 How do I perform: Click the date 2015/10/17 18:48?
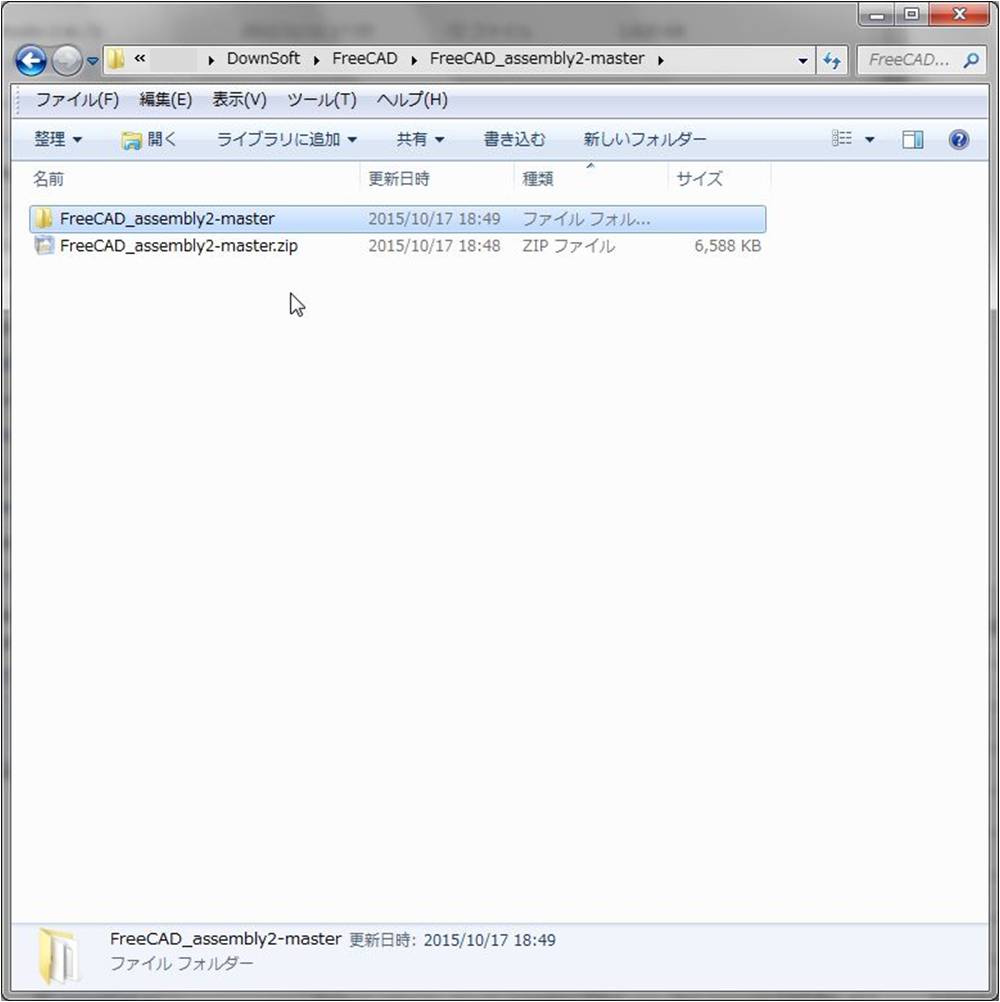[x=434, y=245]
